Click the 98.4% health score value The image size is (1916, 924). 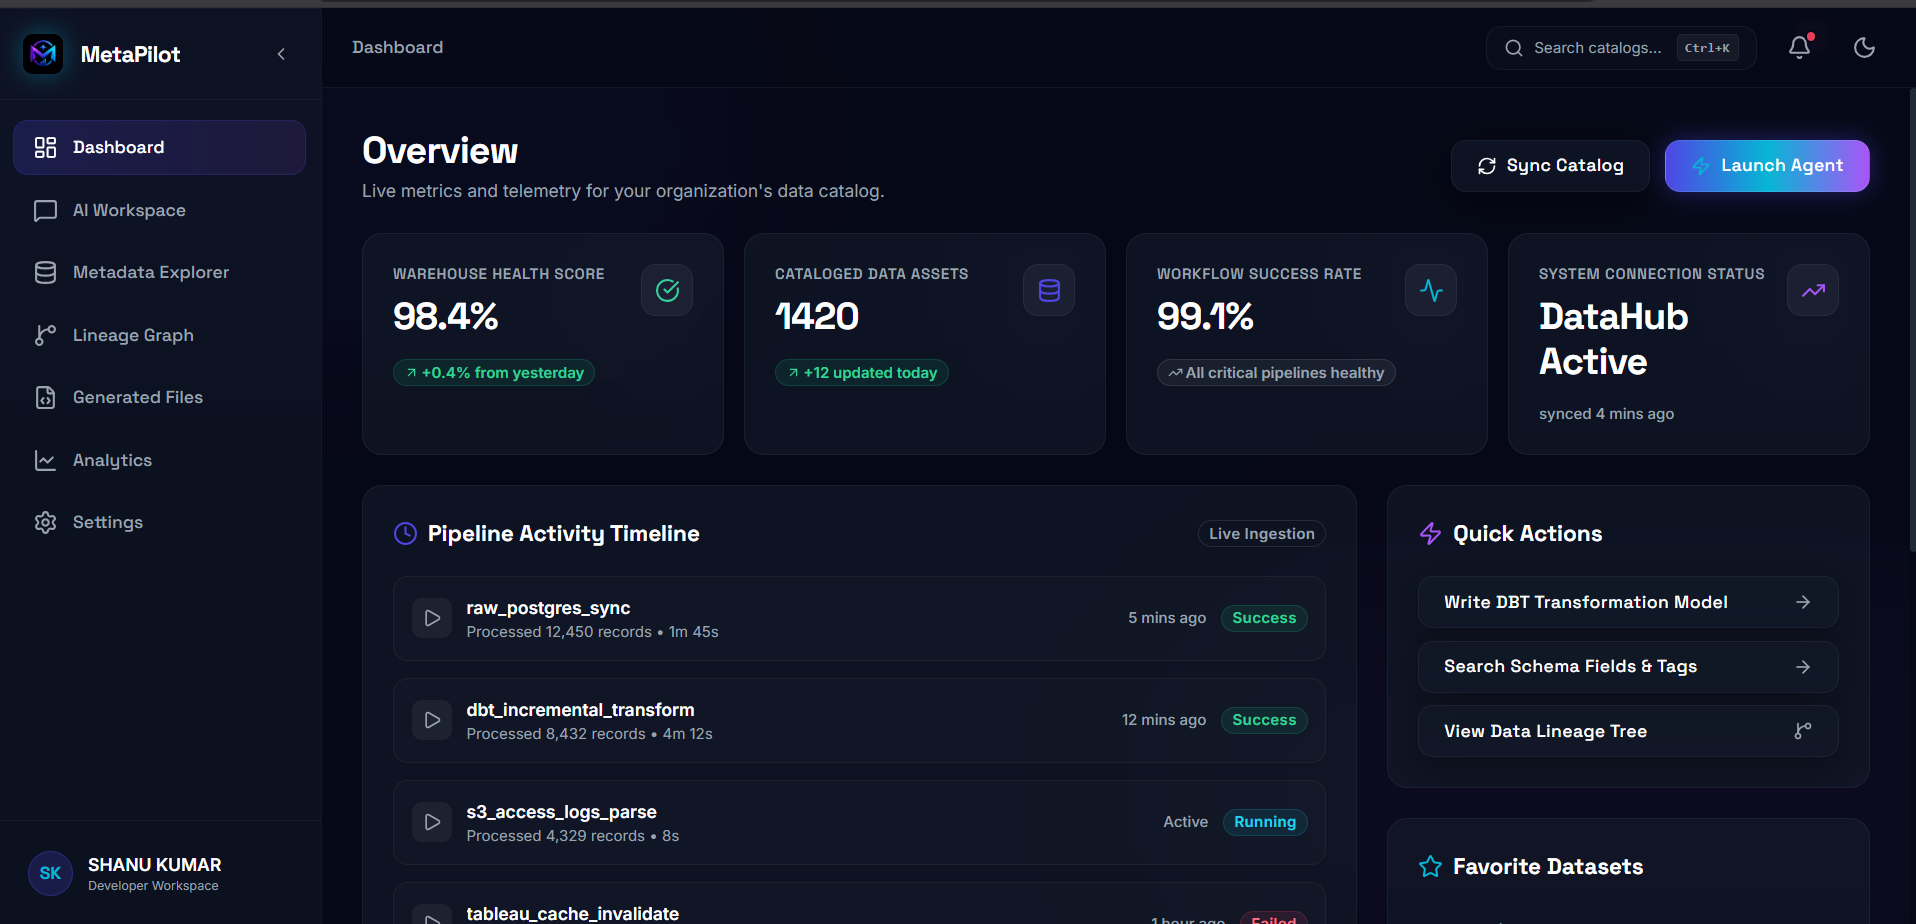pos(446,317)
